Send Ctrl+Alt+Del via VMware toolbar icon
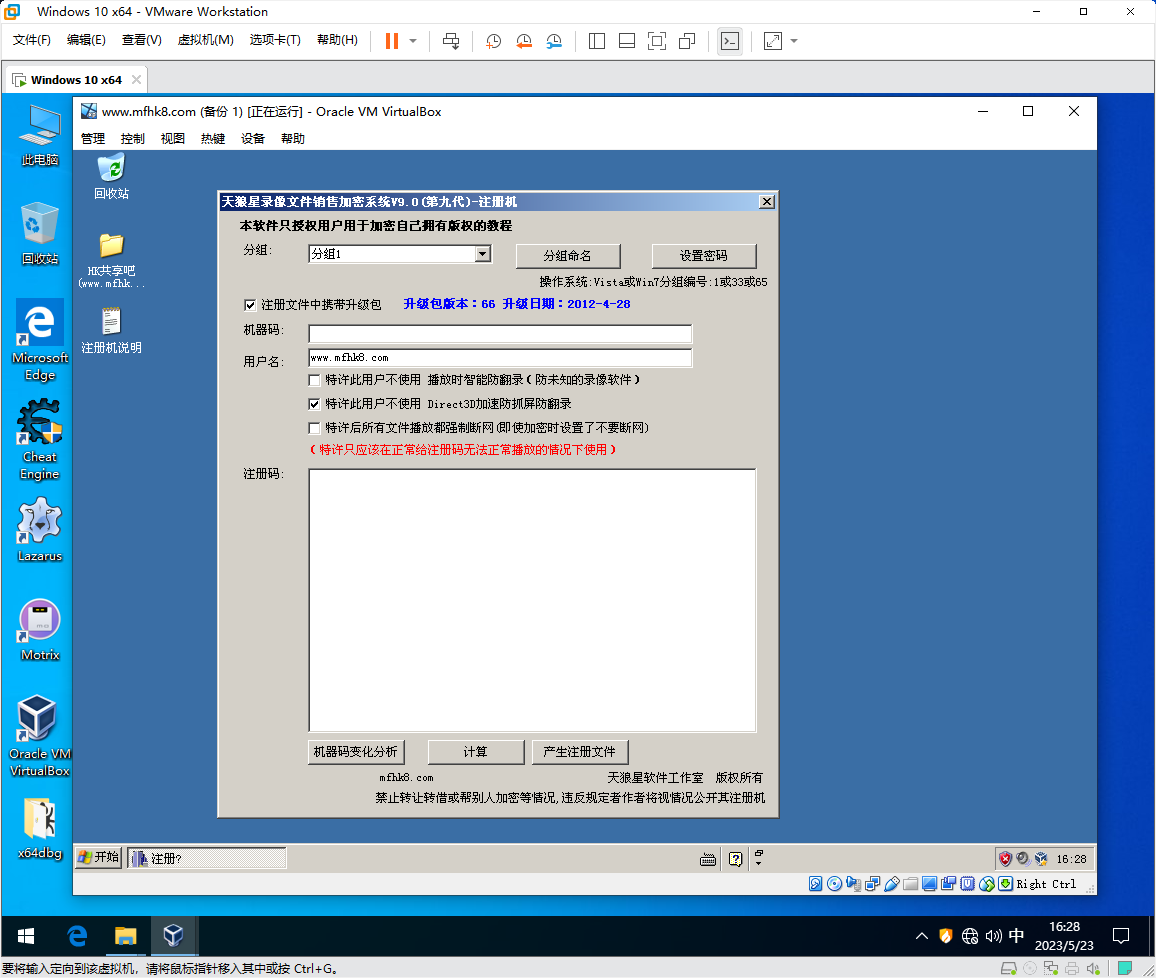This screenshot has width=1156, height=978. tap(450, 41)
